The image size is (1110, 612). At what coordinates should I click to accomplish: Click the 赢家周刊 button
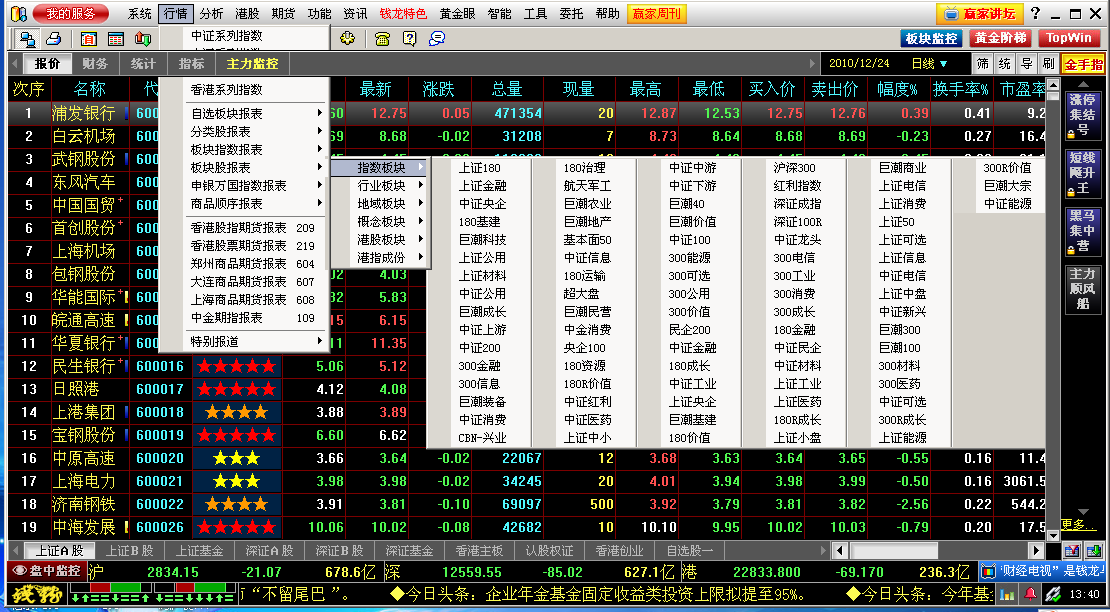tap(656, 13)
